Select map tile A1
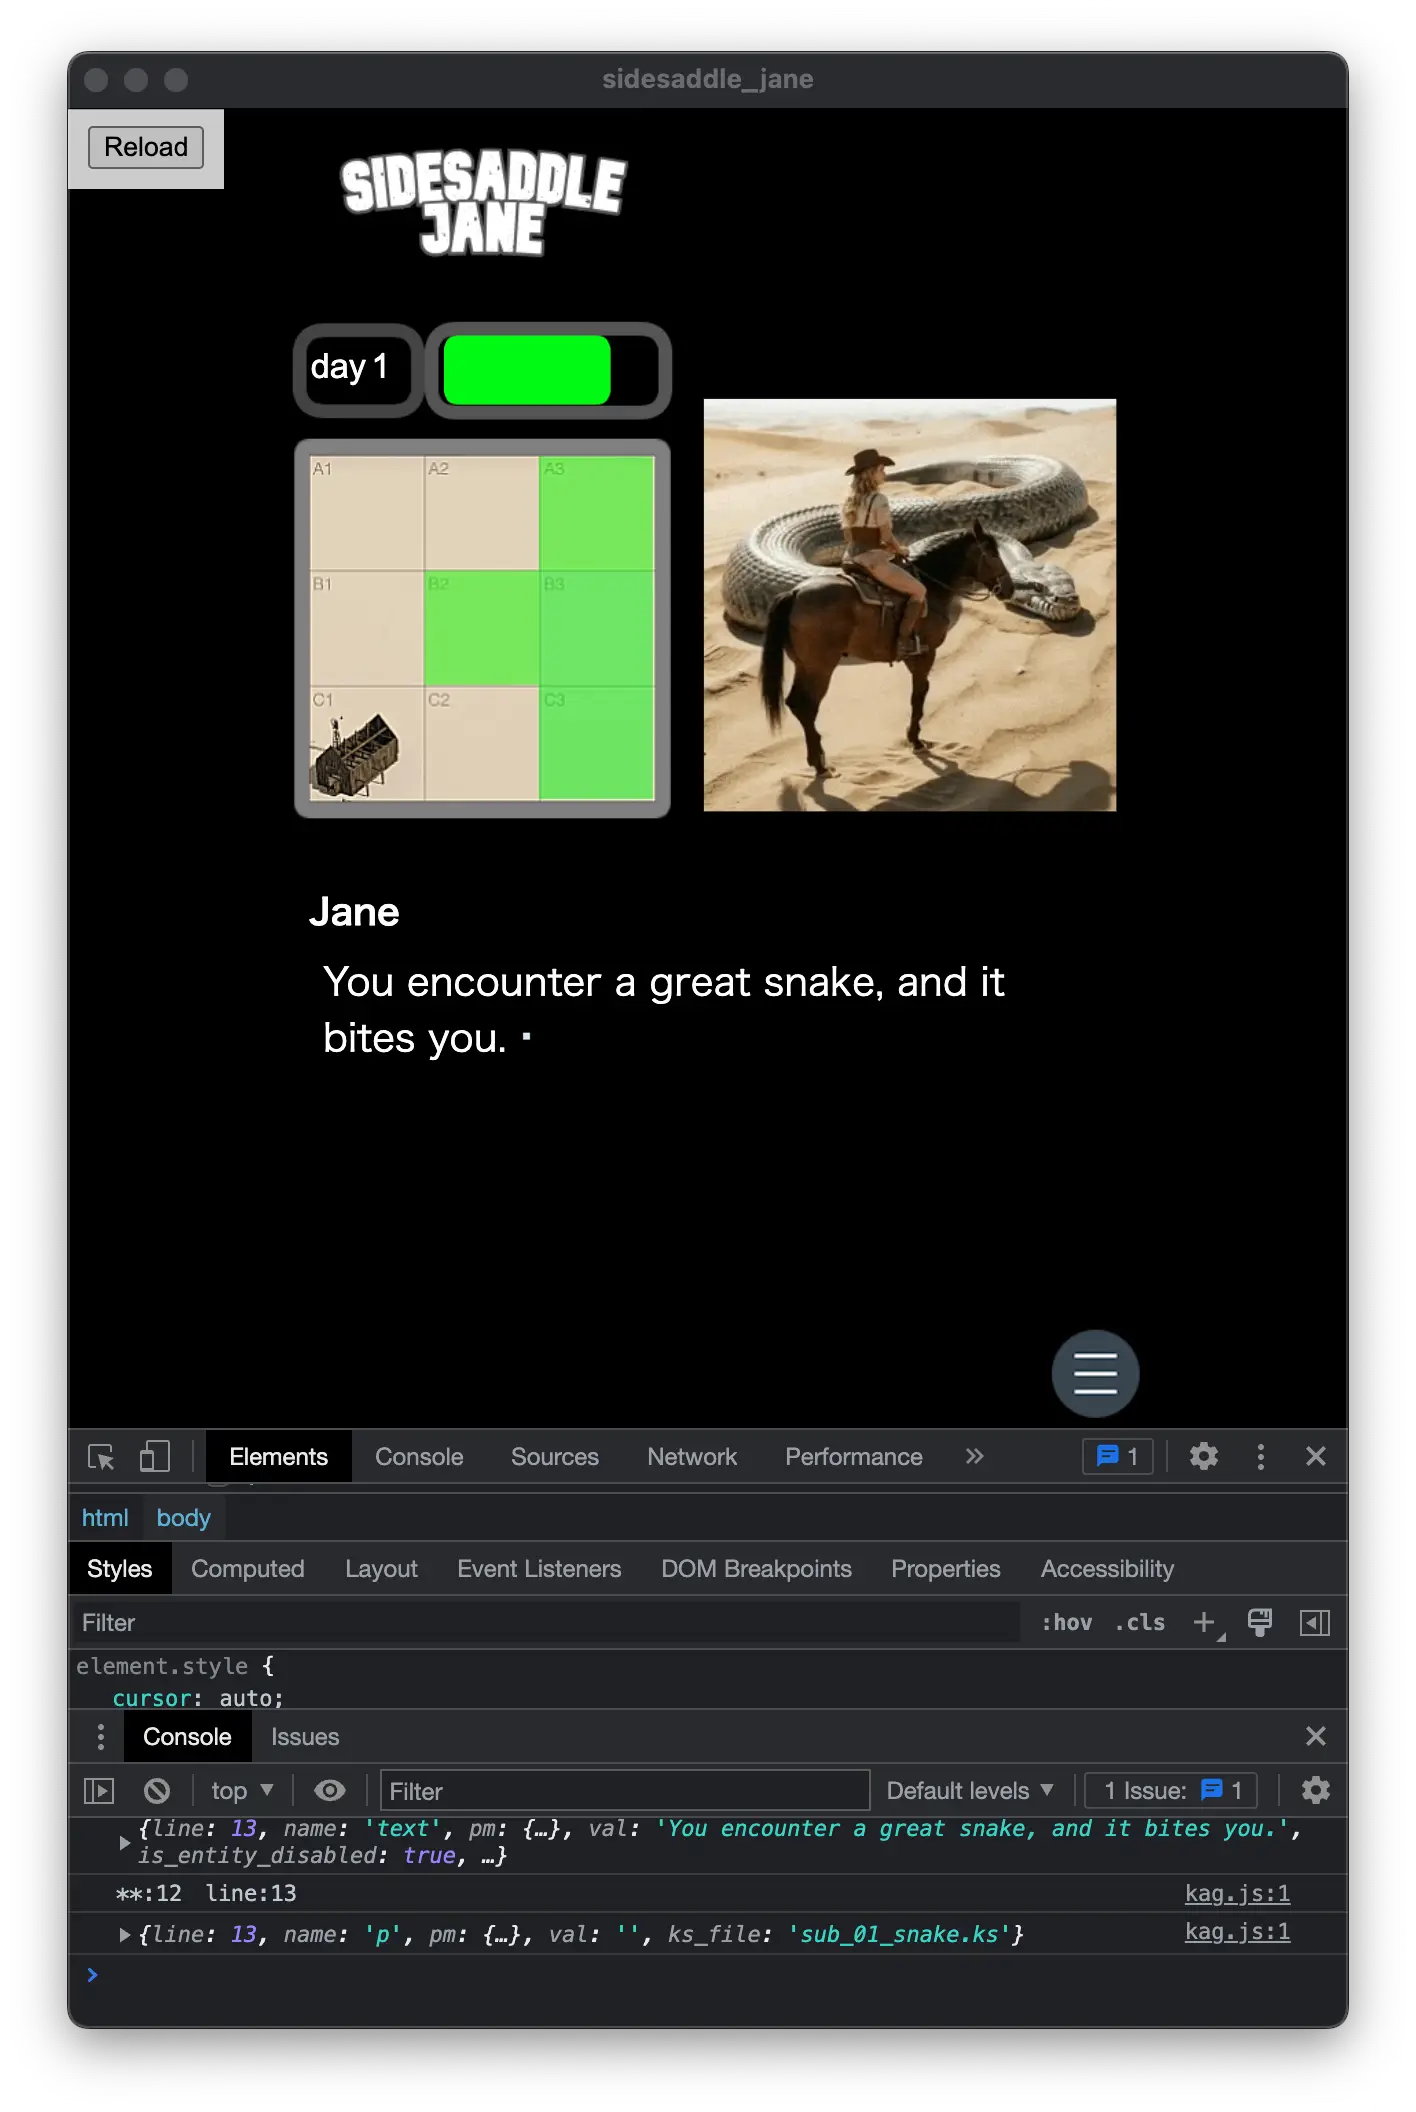The width and height of the screenshot is (1416, 2112). click(x=366, y=513)
